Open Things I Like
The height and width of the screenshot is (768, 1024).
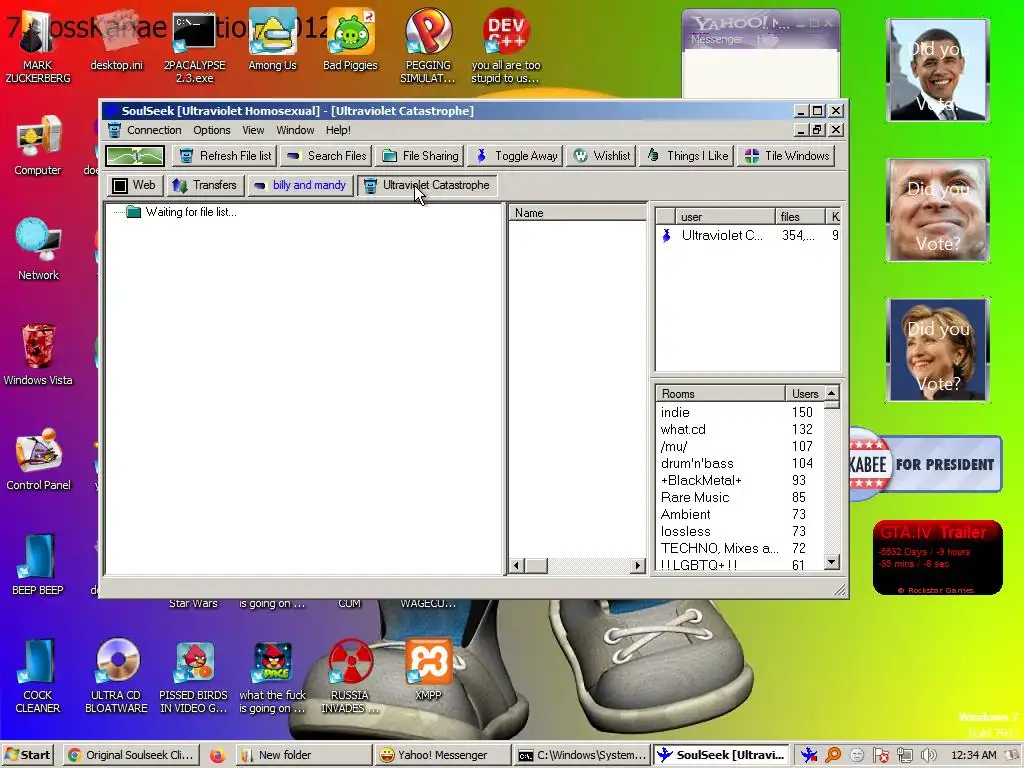687,156
